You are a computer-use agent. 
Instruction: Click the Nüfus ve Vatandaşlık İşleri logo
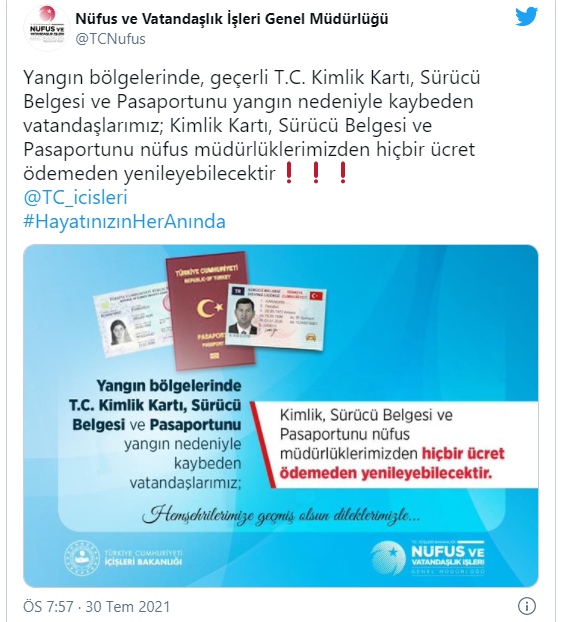[x=428, y=557]
